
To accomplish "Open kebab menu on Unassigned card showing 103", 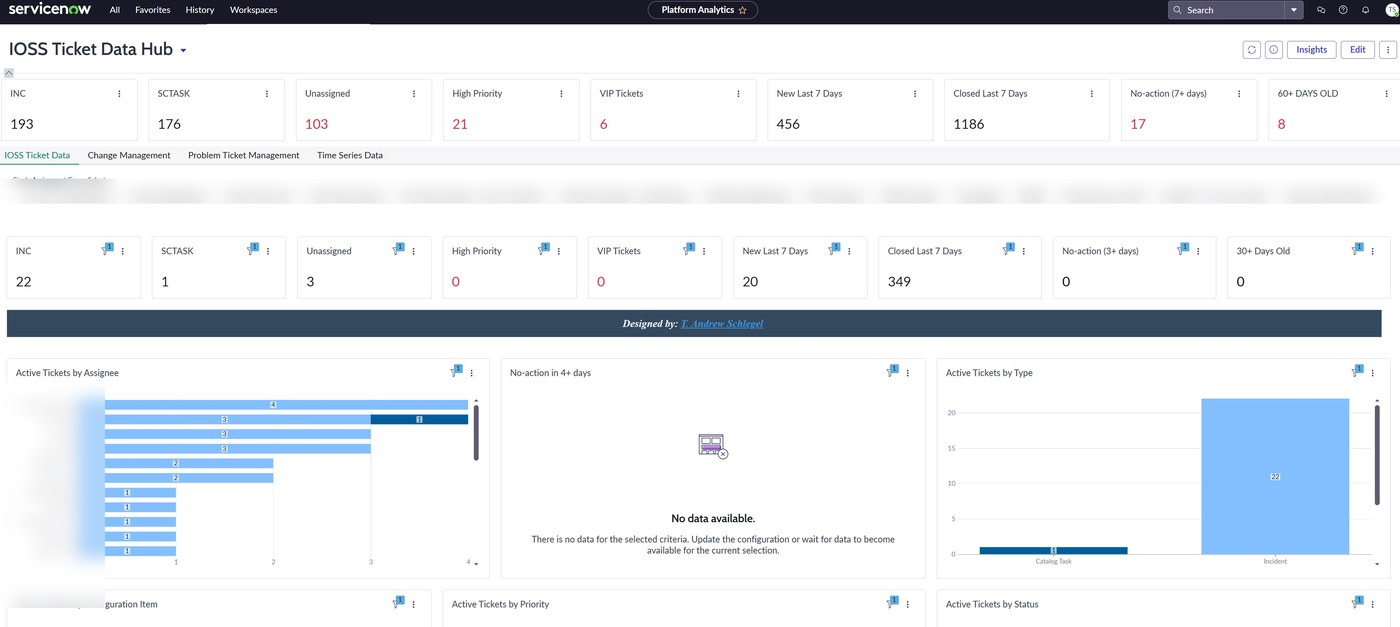I will (414, 94).
